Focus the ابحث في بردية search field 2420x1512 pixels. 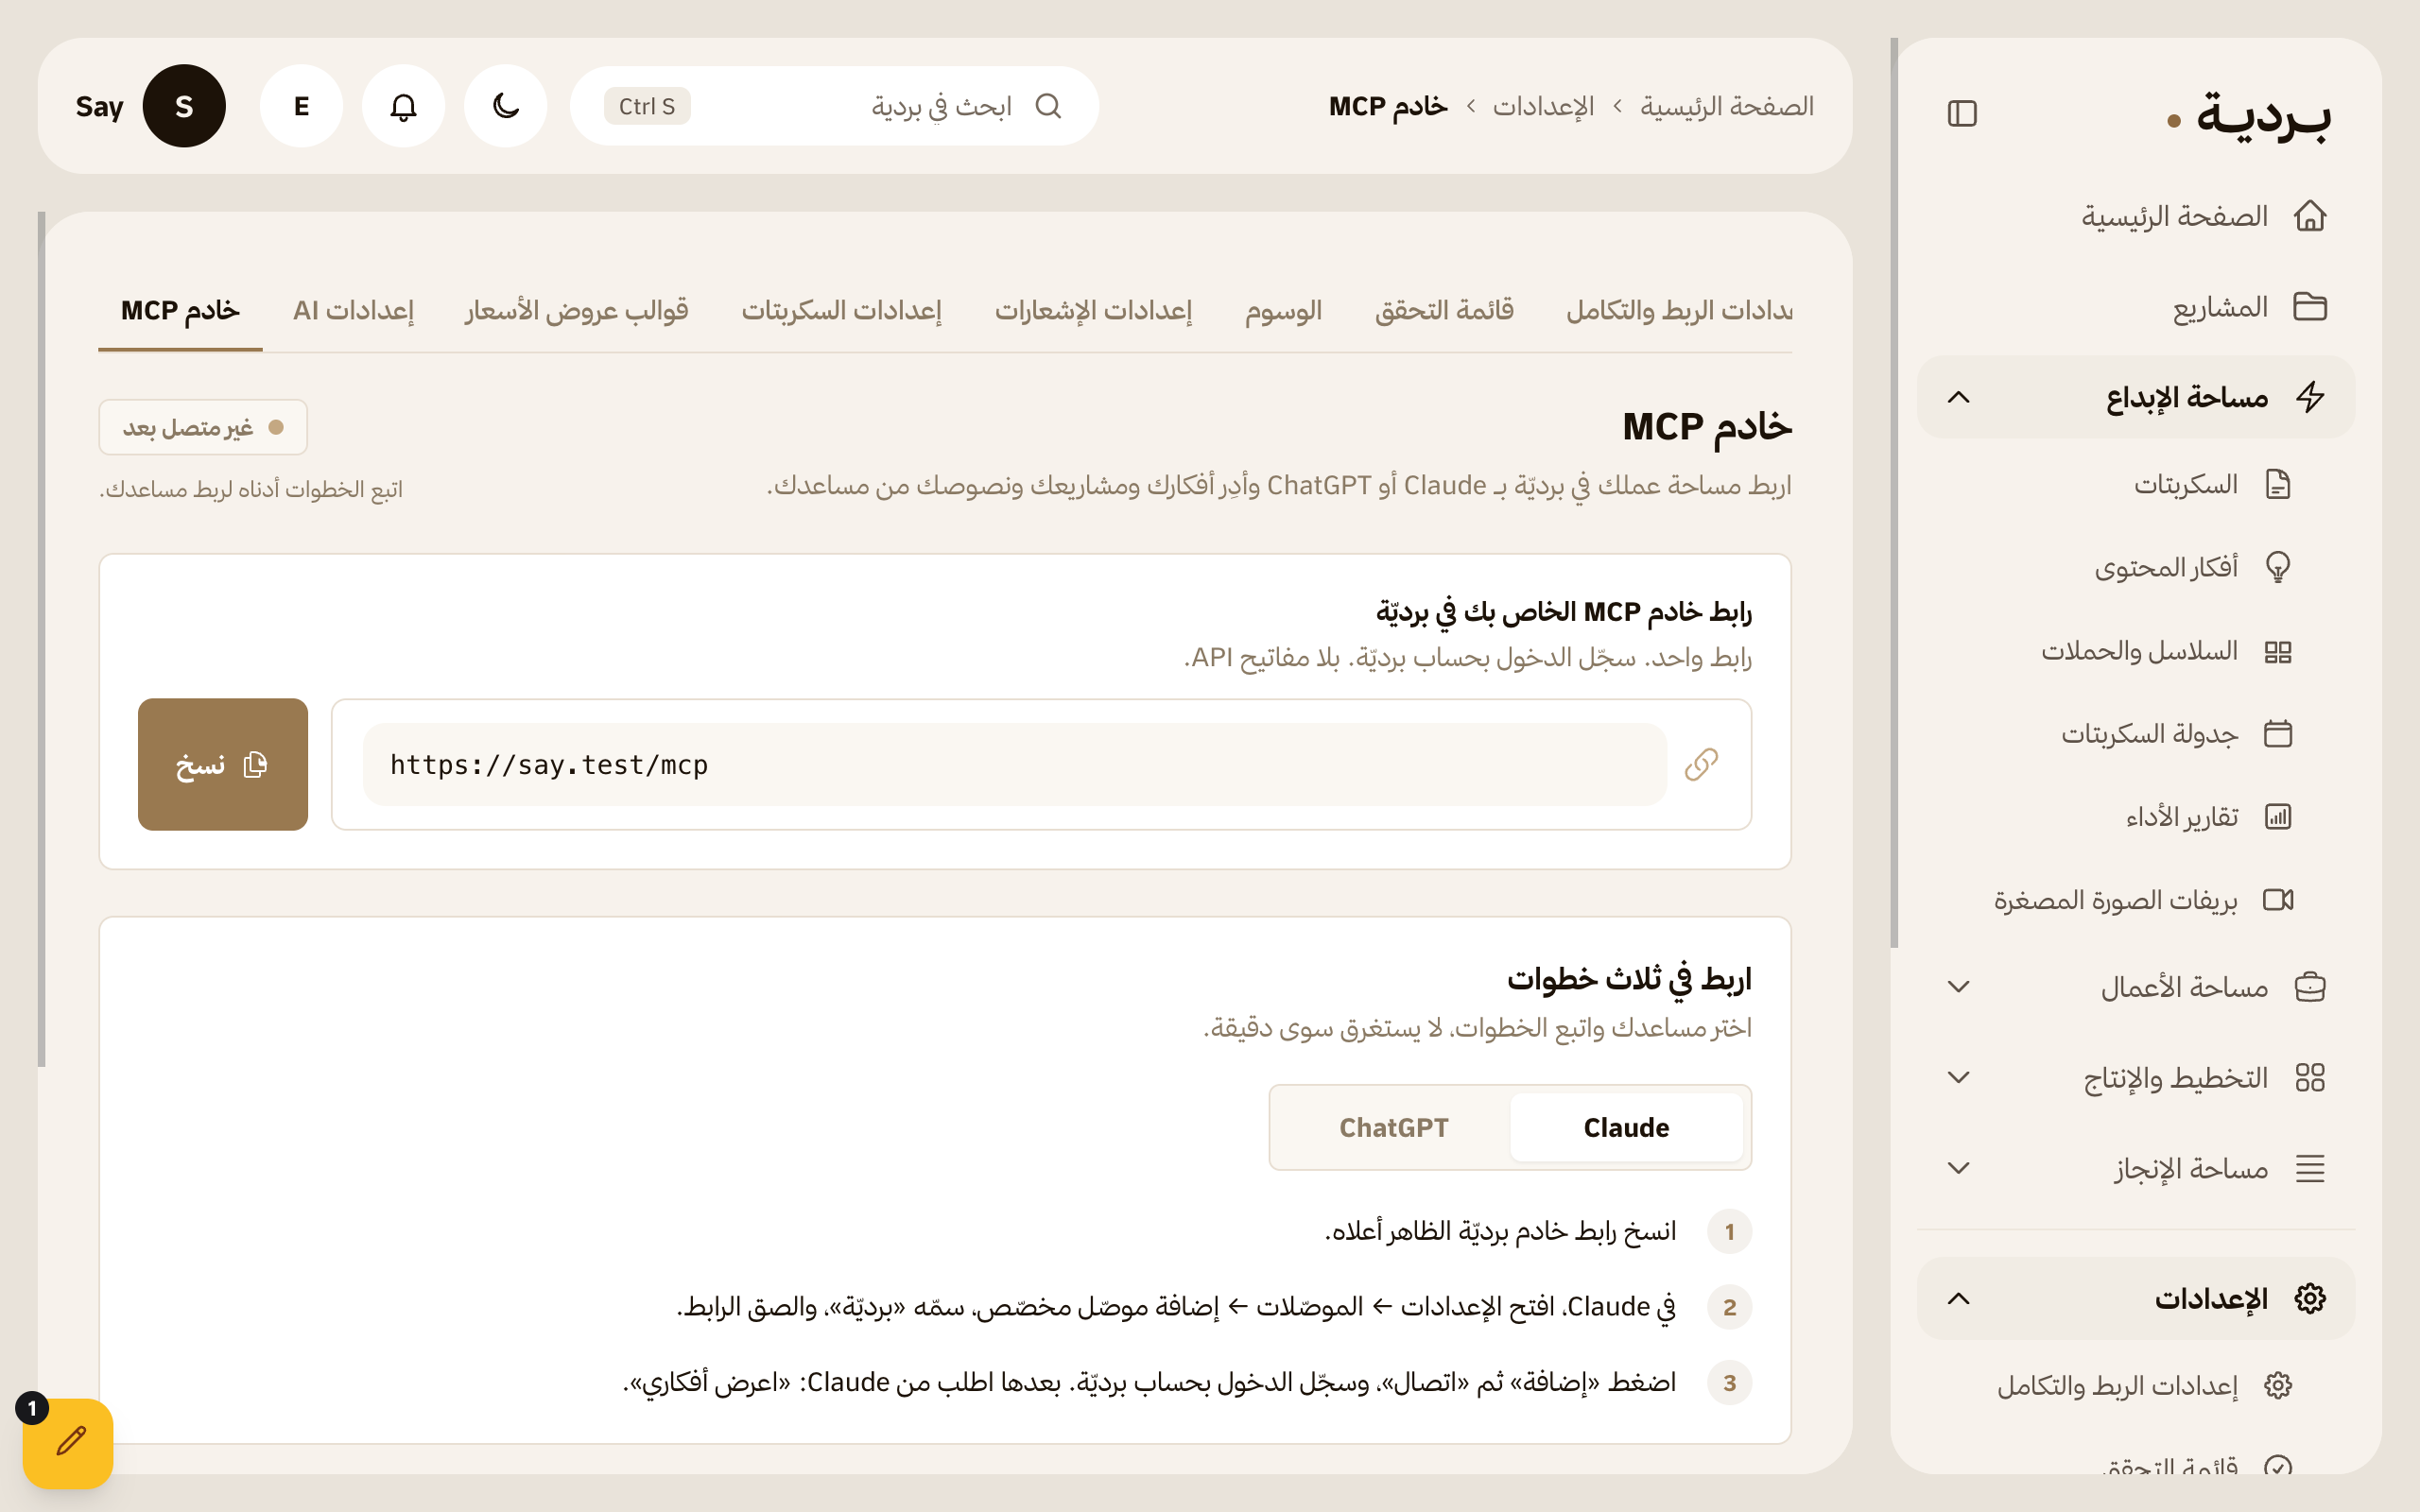point(834,106)
